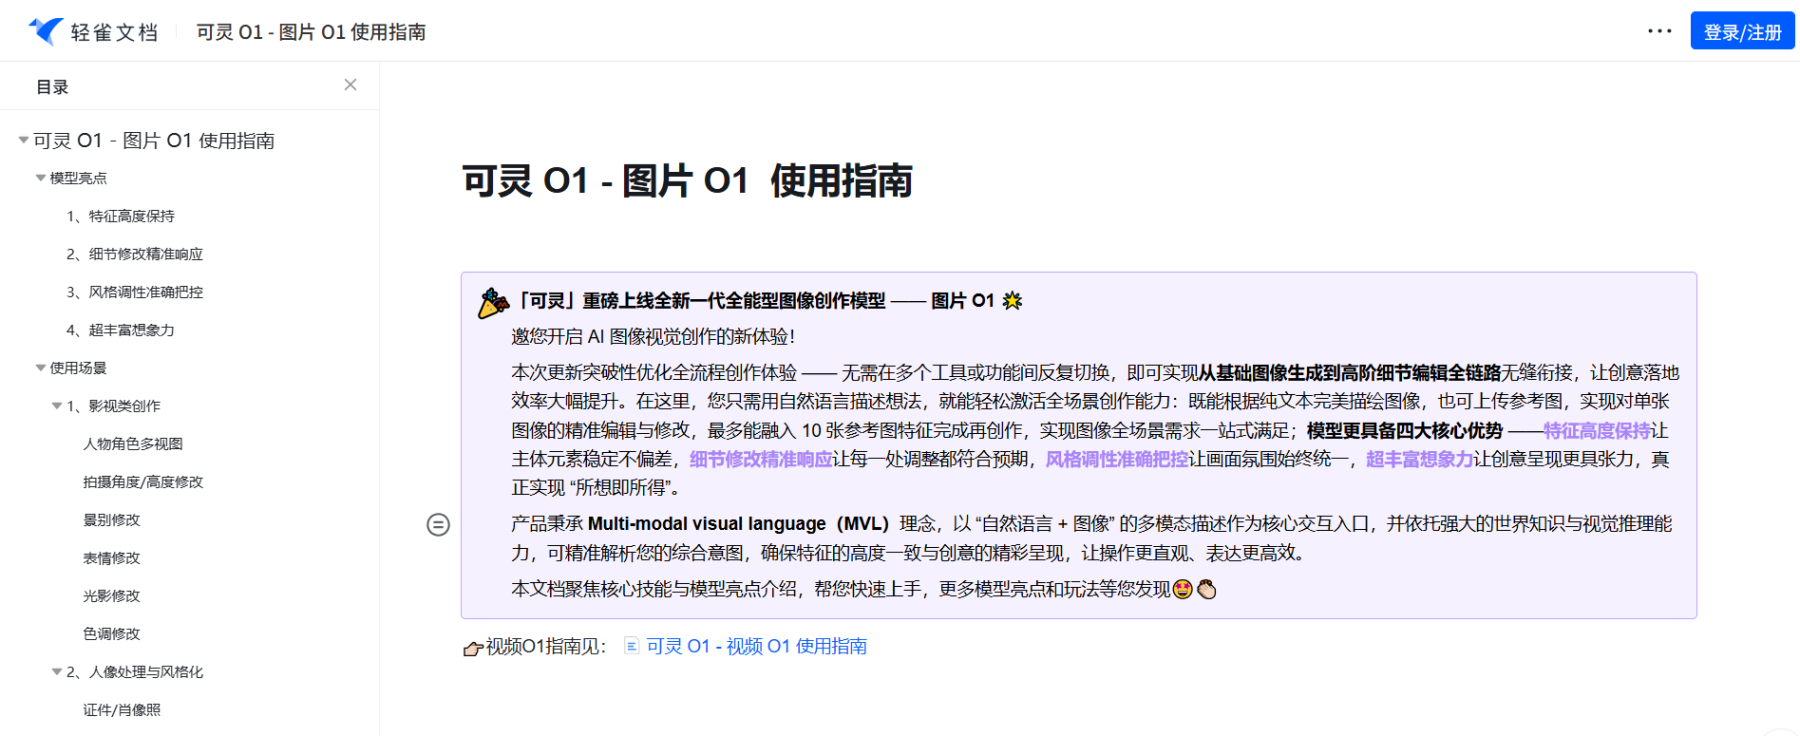Open the three-dot more options menu
Image resolution: width=1800 pixels, height=736 pixels.
pyautogui.click(x=1660, y=31)
